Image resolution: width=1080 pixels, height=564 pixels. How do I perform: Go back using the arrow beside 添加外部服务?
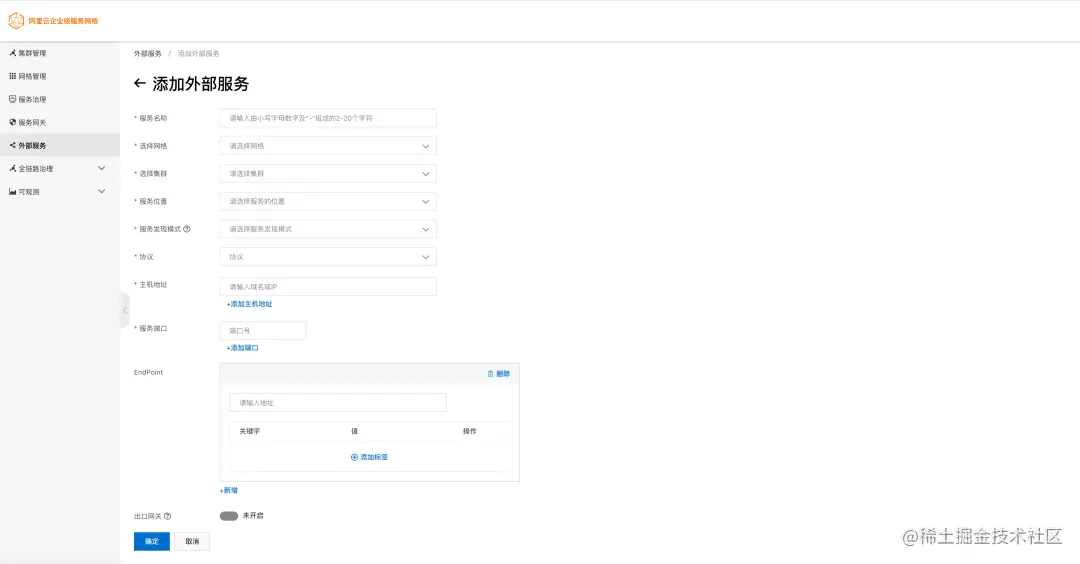[140, 83]
